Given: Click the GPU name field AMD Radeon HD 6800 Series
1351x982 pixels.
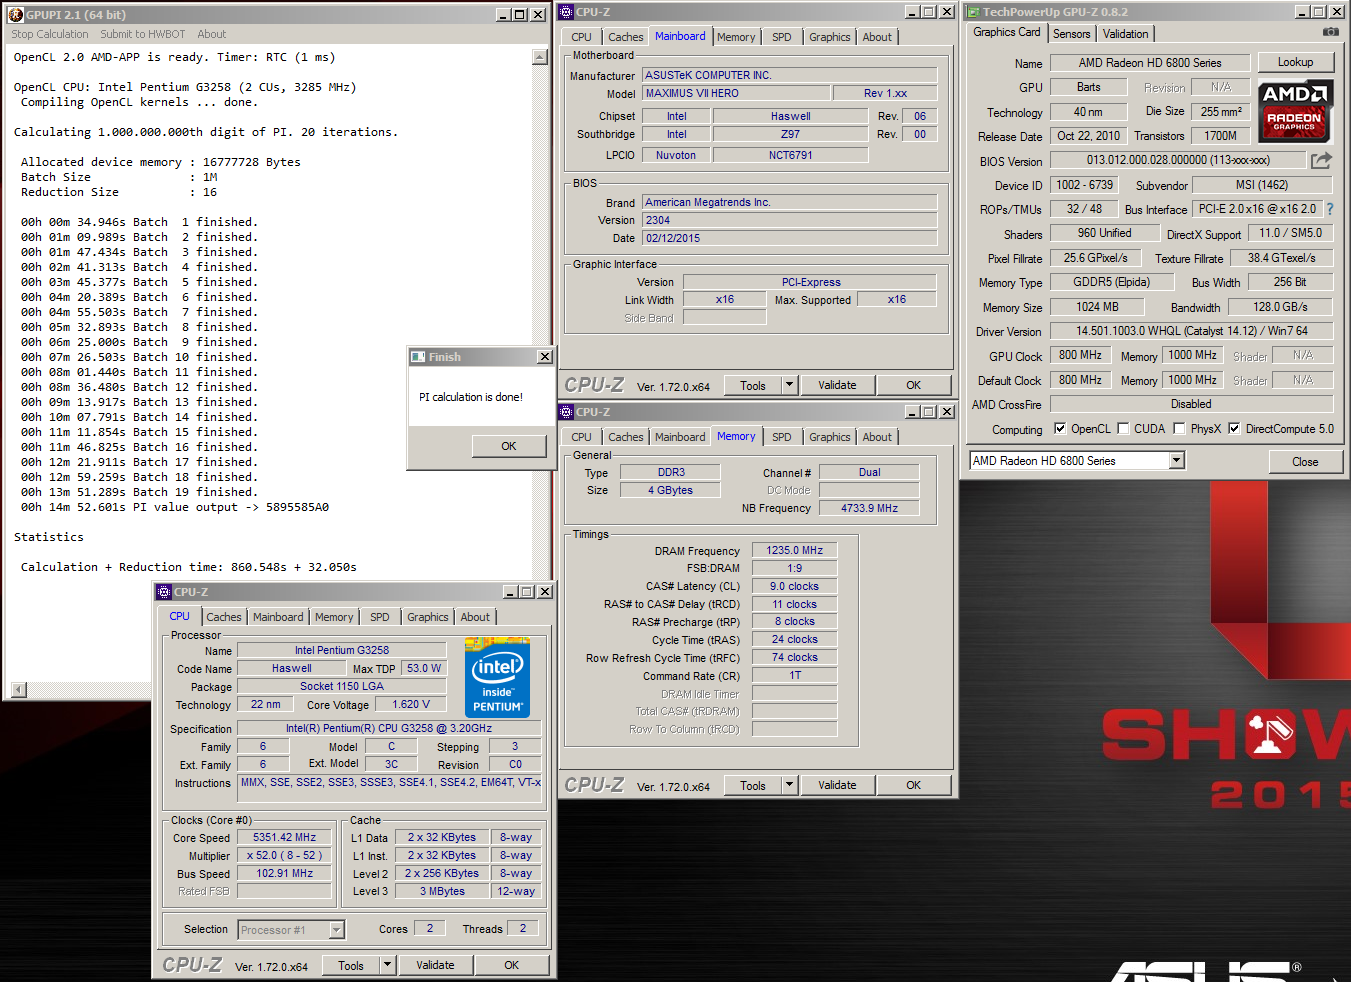Looking at the screenshot, I should (x=1150, y=62).
